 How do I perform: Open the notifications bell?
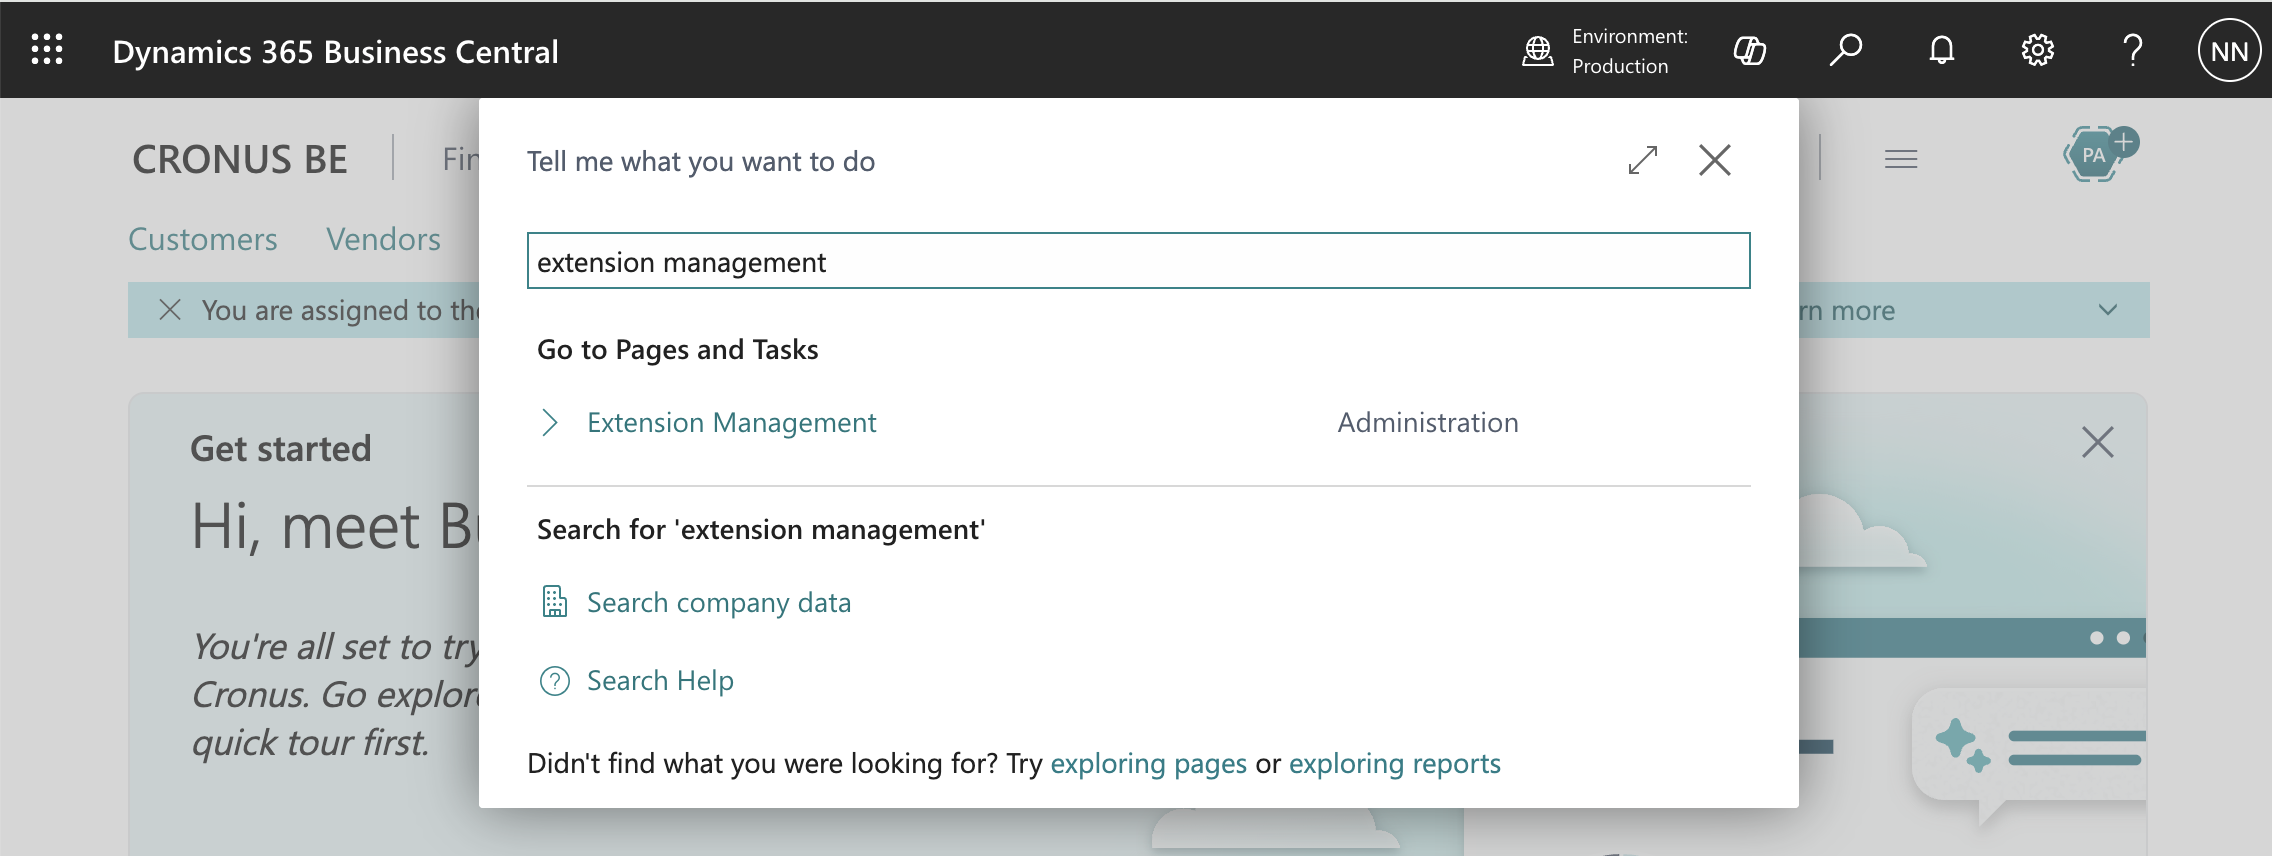click(x=1941, y=50)
